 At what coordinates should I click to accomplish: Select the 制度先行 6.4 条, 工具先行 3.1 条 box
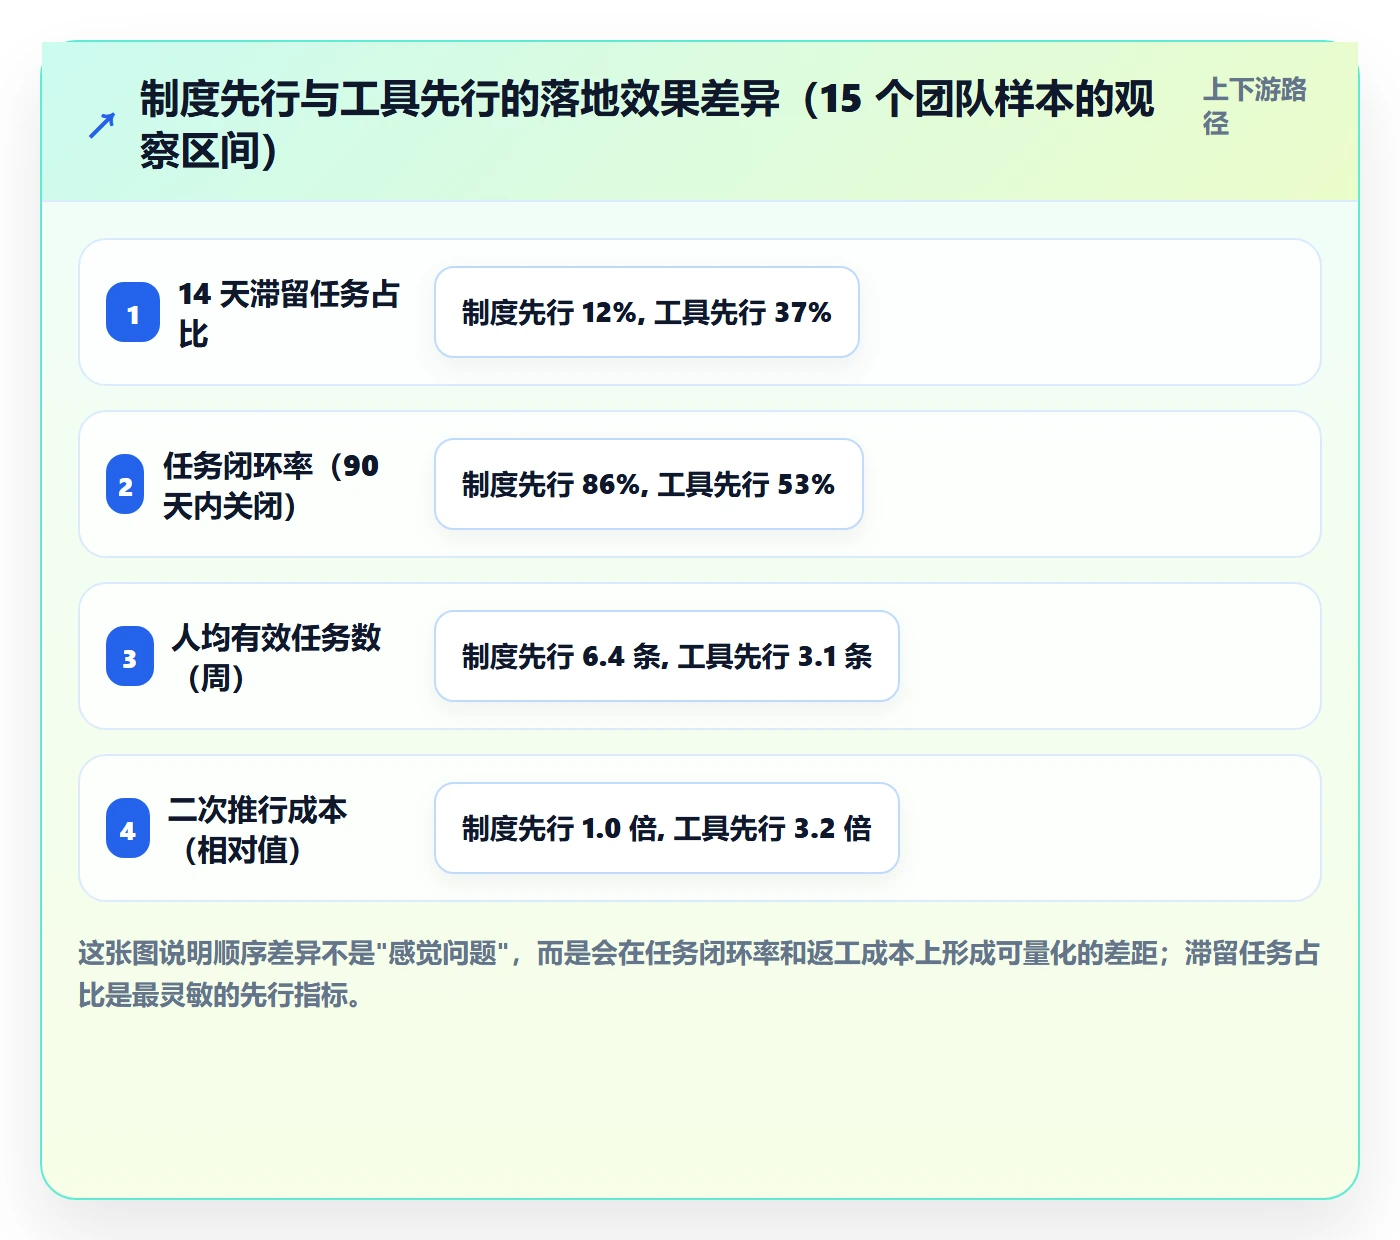pos(667,656)
